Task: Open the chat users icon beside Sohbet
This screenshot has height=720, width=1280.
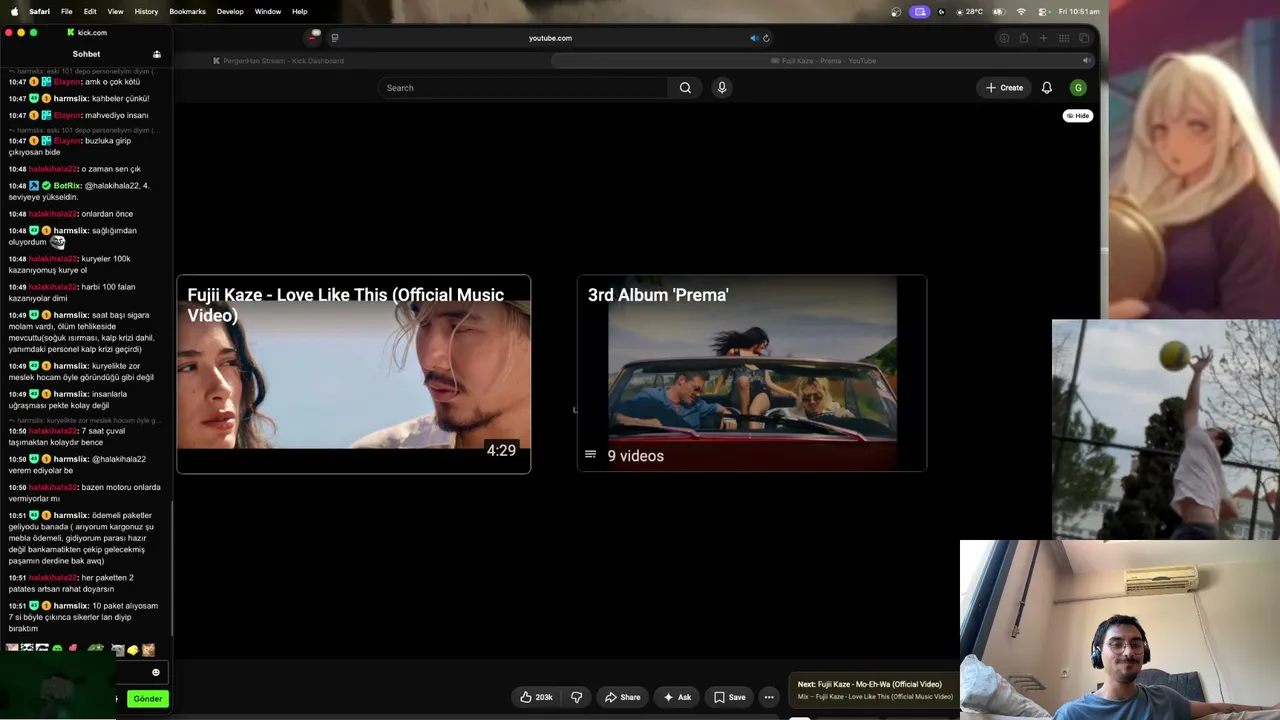Action: (x=157, y=54)
